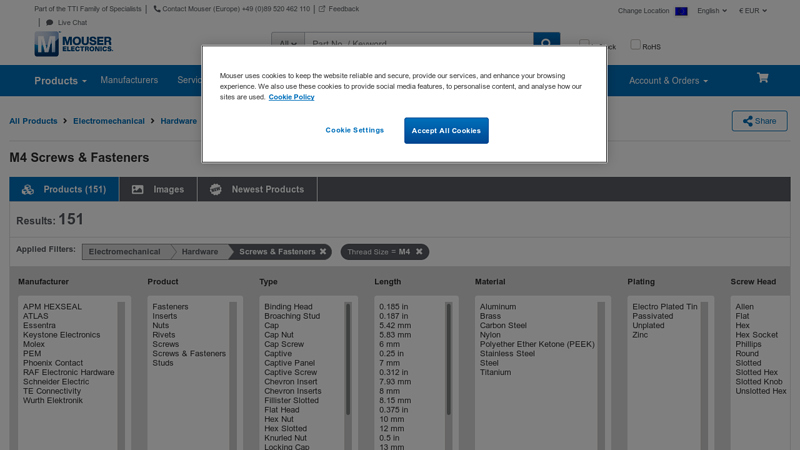This screenshot has width=800, height=450.
Task: Go to Electromechanical breadcrumb link
Action: click(x=109, y=121)
